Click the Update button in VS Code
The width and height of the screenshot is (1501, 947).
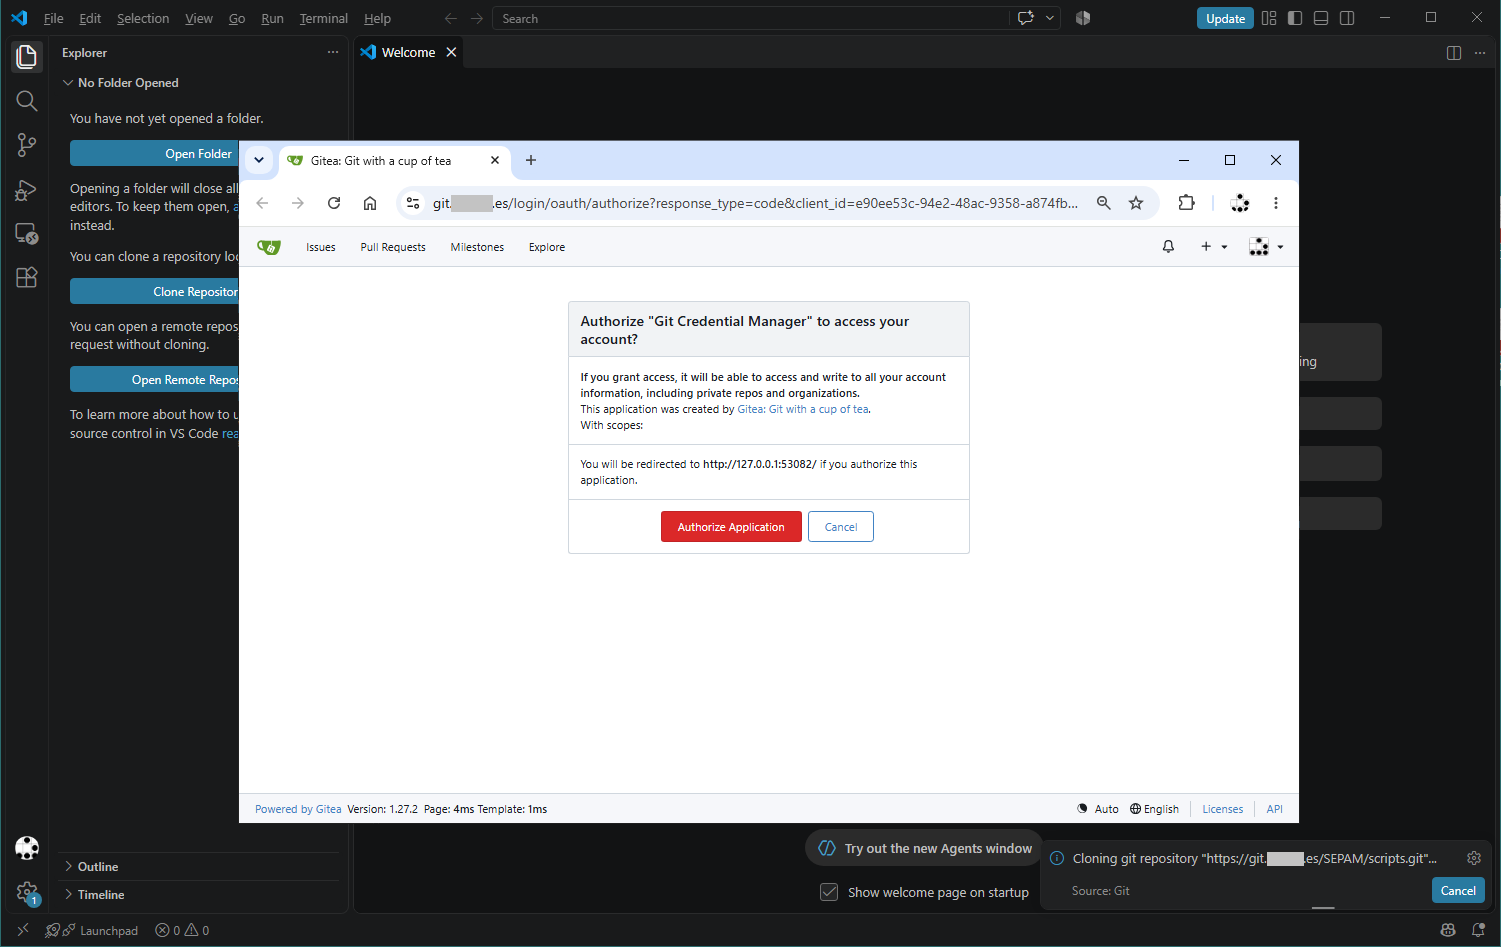click(x=1225, y=18)
